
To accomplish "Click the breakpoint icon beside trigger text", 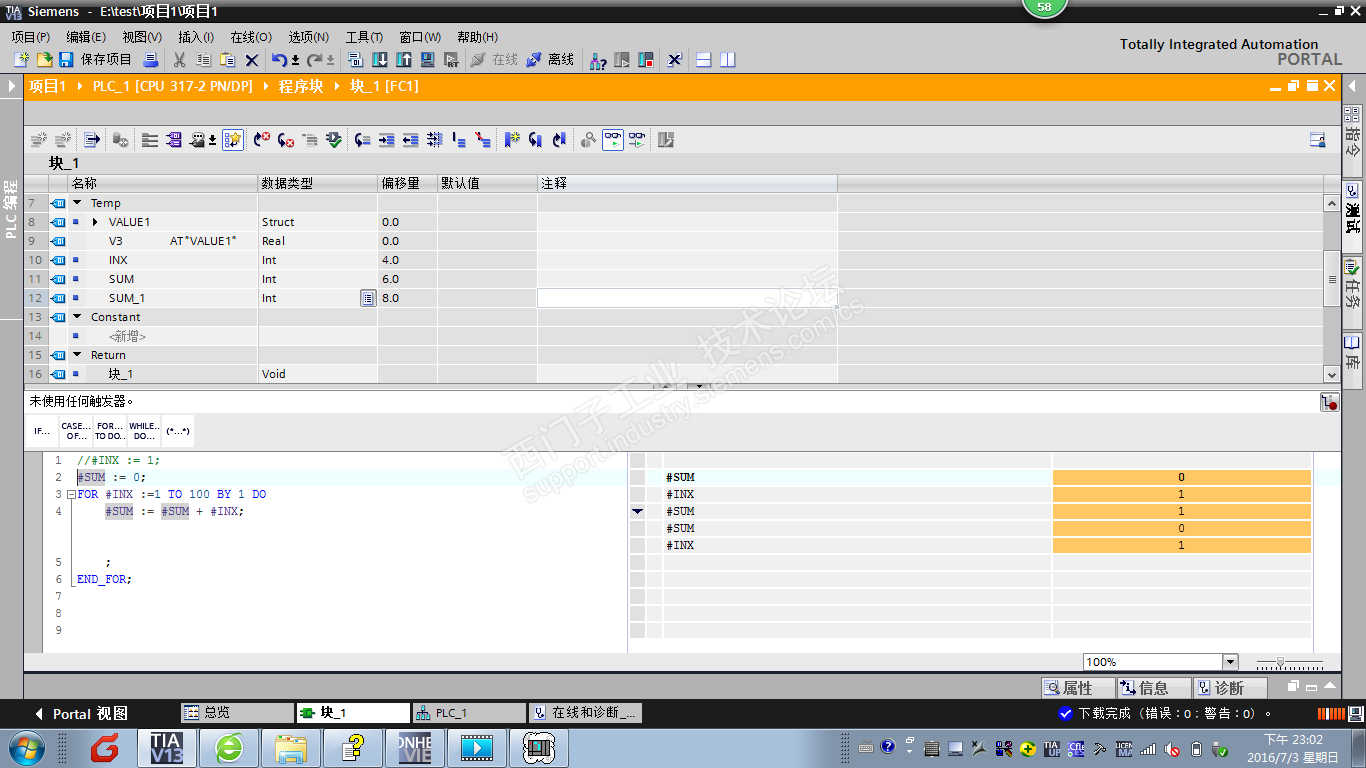I will coord(1329,402).
